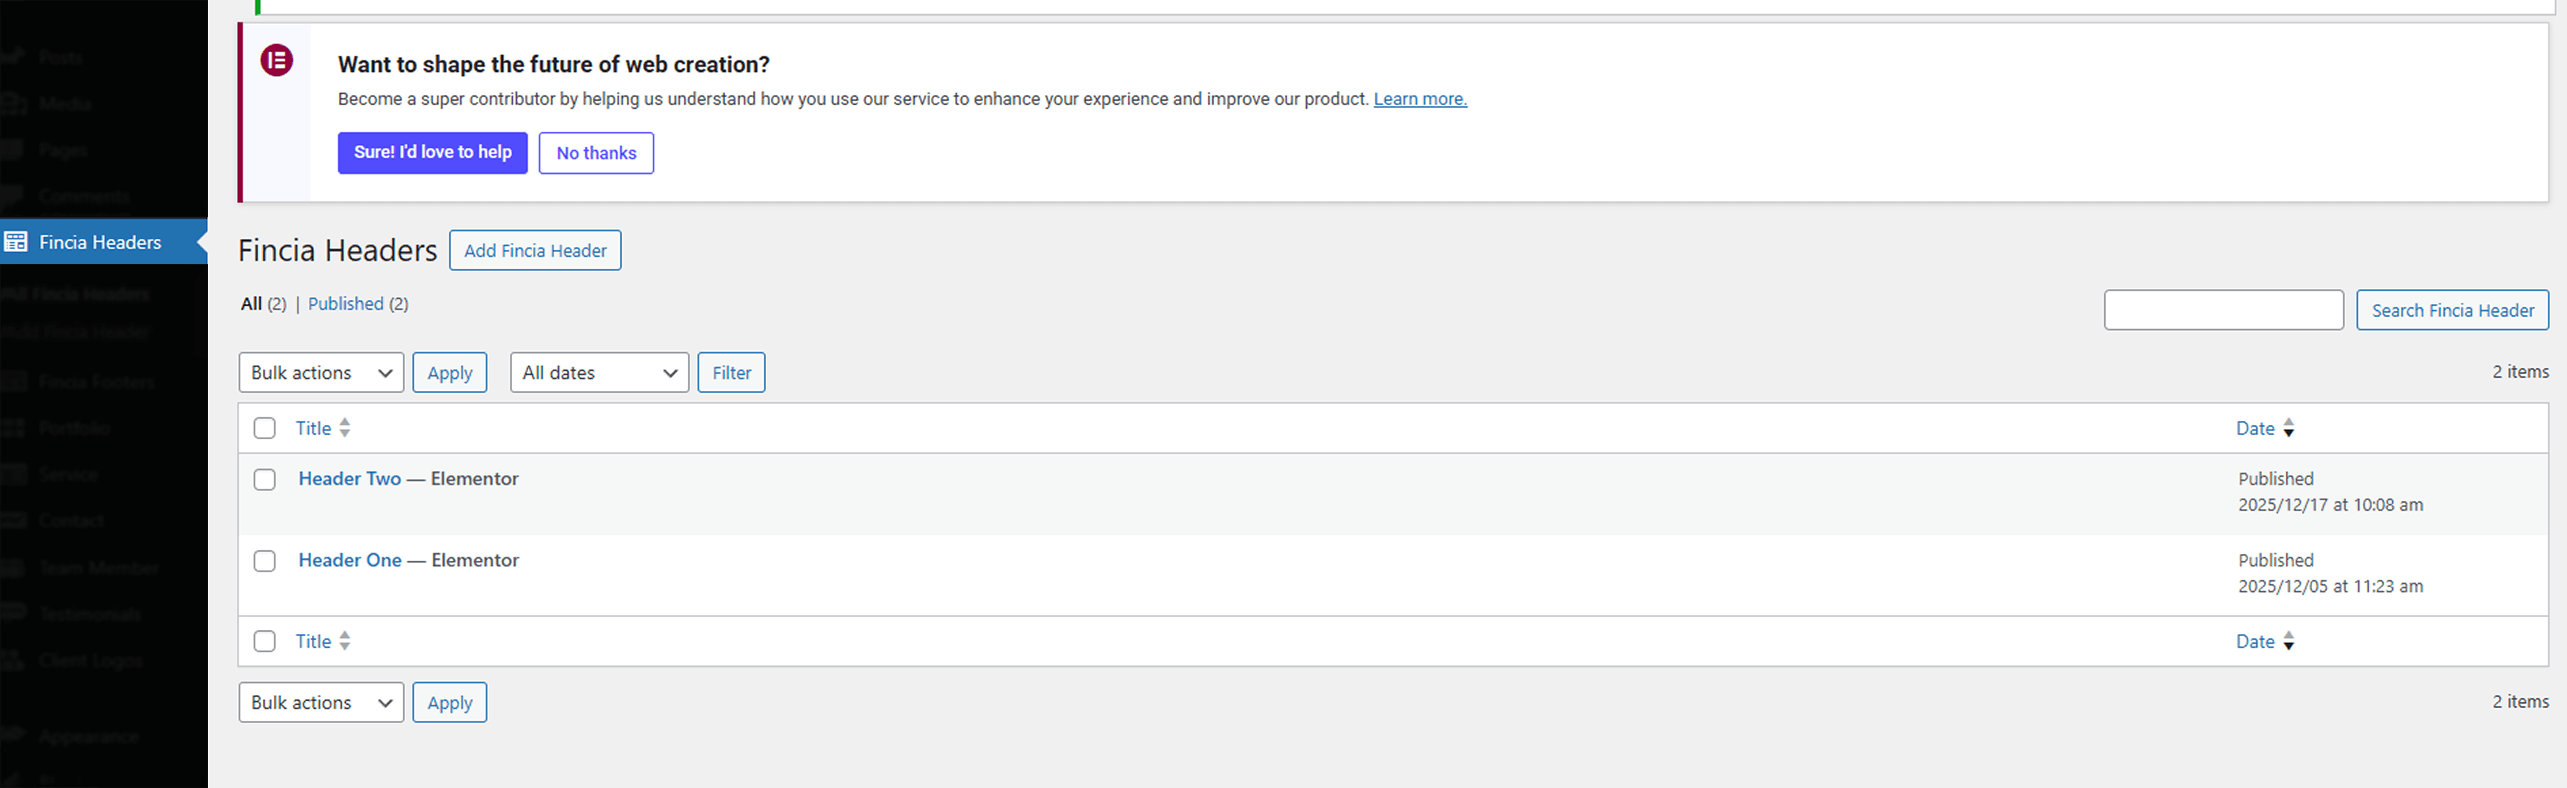
Task: Click sort arrows beside top Title column
Action: tap(345, 428)
